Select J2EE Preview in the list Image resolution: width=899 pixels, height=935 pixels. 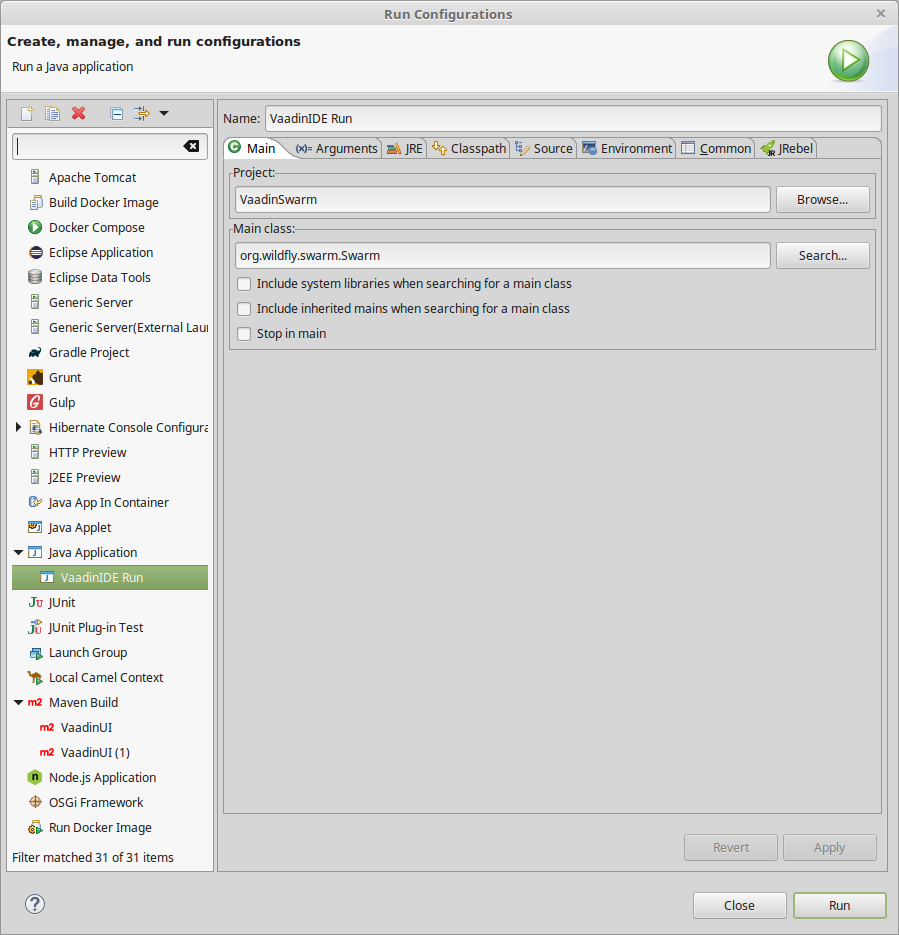click(x=84, y=478)
